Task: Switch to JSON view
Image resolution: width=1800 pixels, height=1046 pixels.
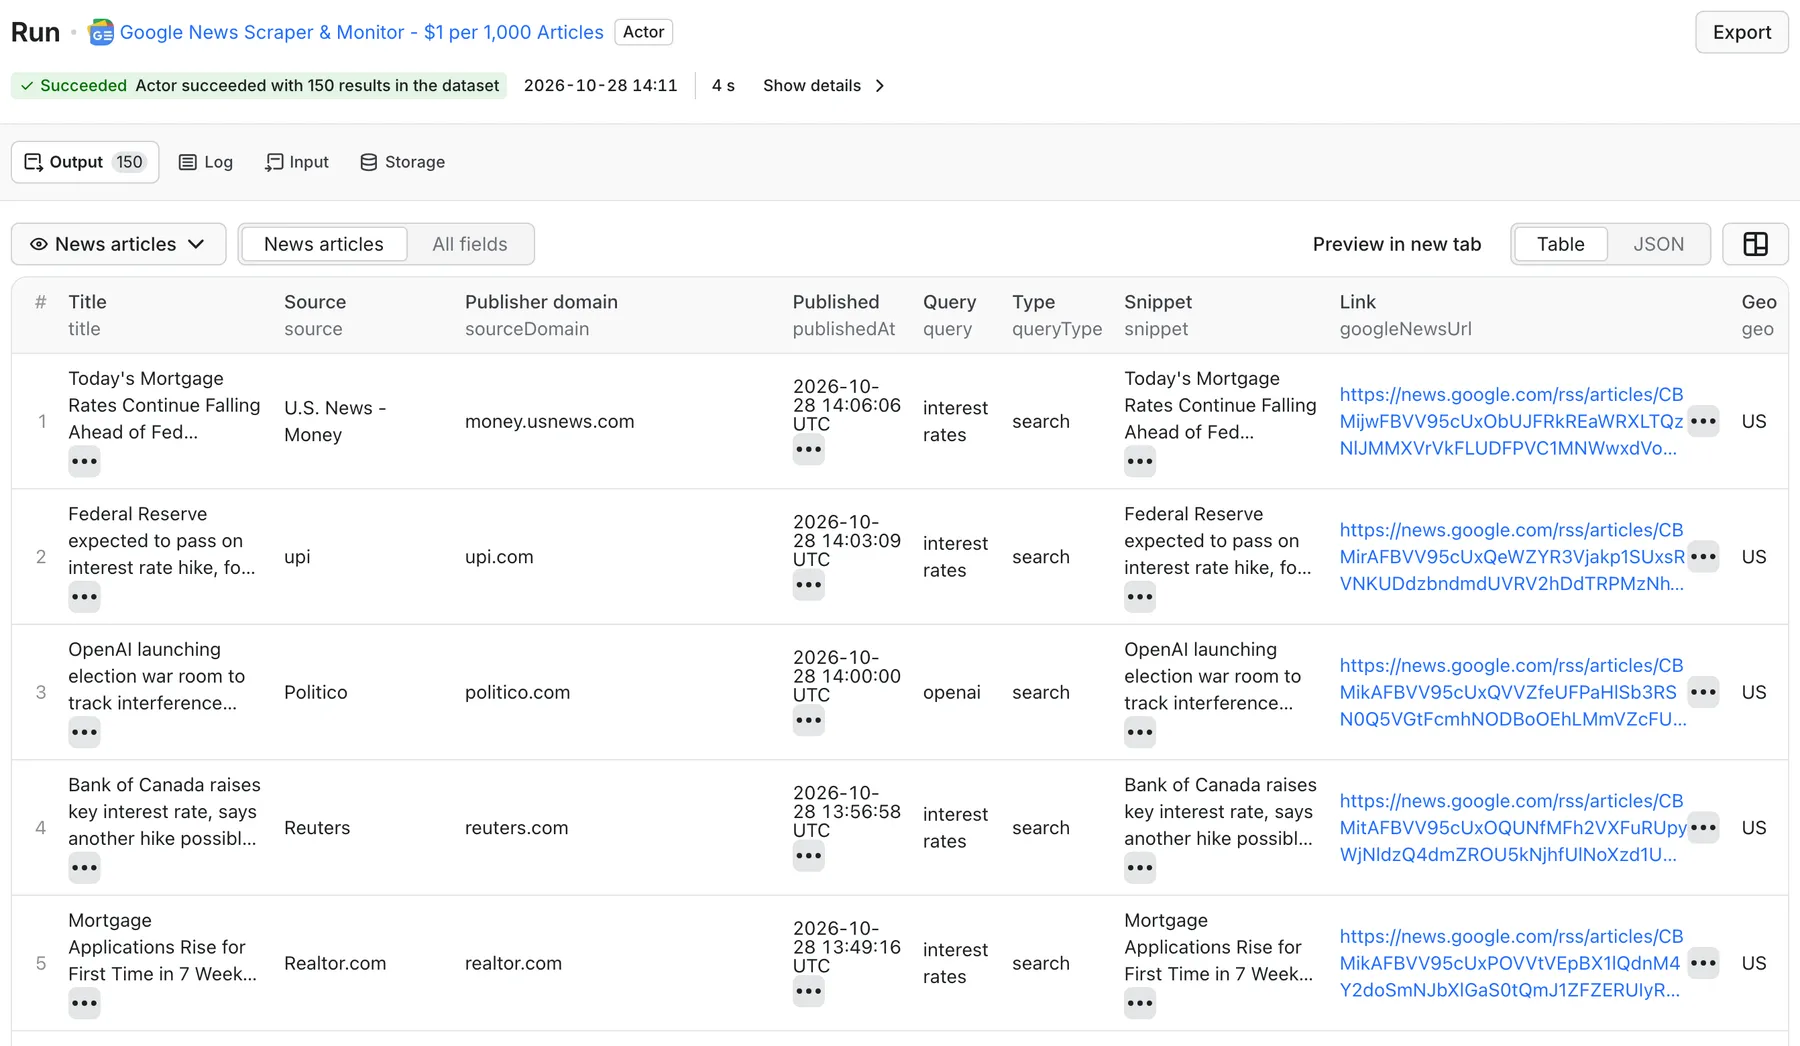Action: pos(1658,244)
